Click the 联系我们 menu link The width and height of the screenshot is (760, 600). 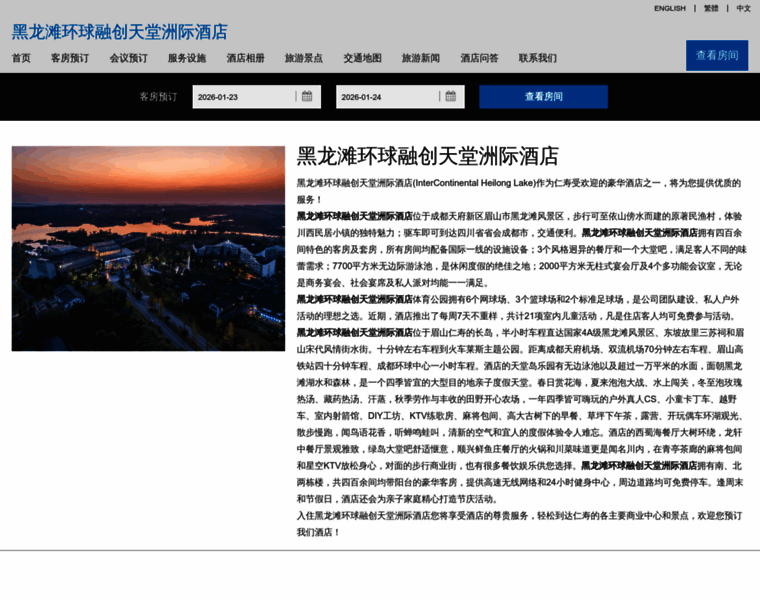point(538,58)
